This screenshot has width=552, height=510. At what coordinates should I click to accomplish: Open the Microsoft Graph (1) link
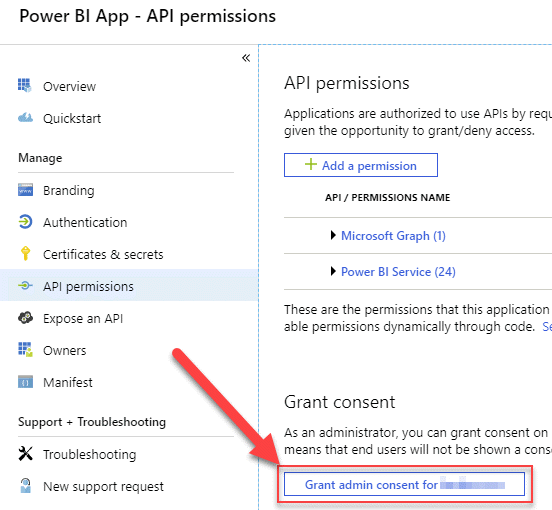tap(393, 236)
